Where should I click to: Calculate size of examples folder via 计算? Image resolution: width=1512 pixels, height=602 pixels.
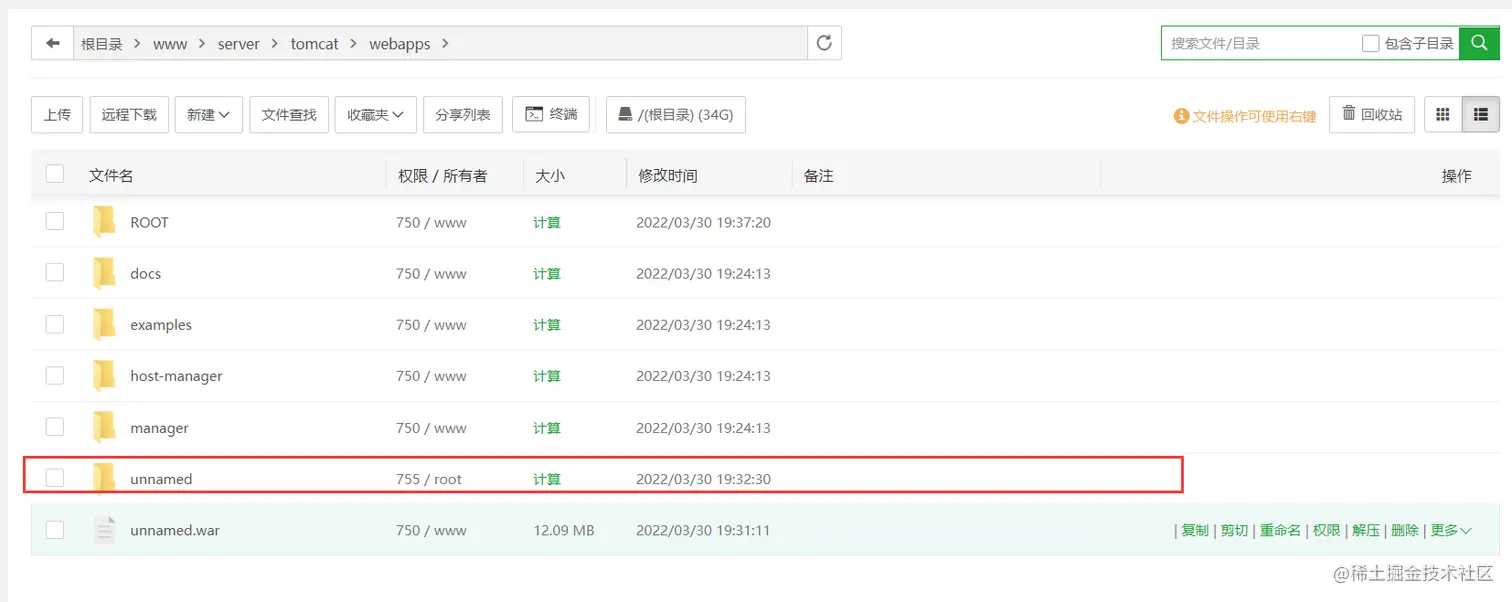click(x=547, y=325)
